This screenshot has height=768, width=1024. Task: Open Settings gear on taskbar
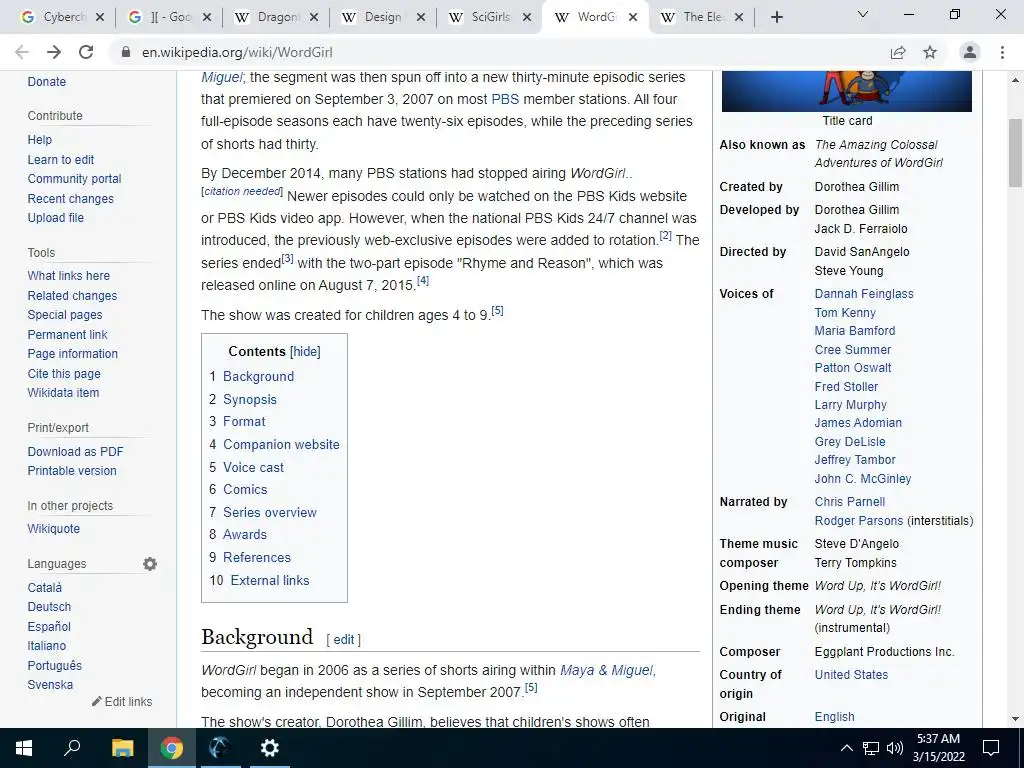pyautogui.click(x=269, y=748)
